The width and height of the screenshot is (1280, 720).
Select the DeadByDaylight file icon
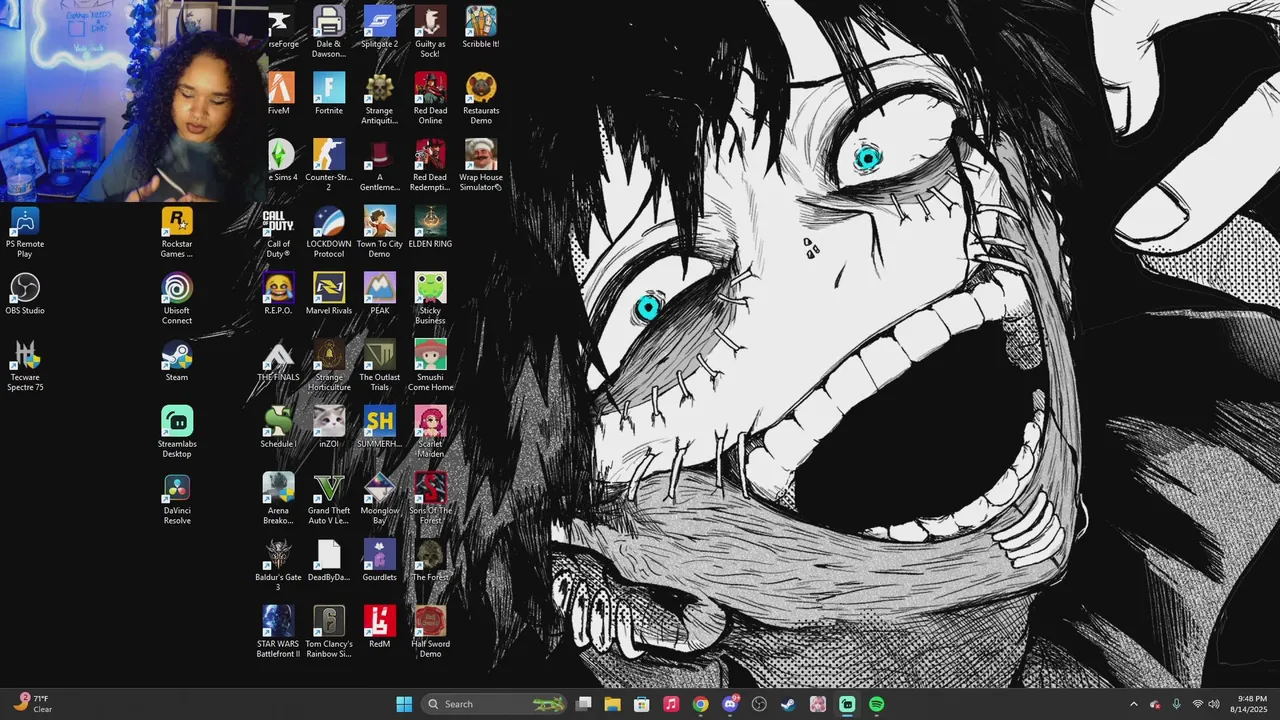coord(329,560)
